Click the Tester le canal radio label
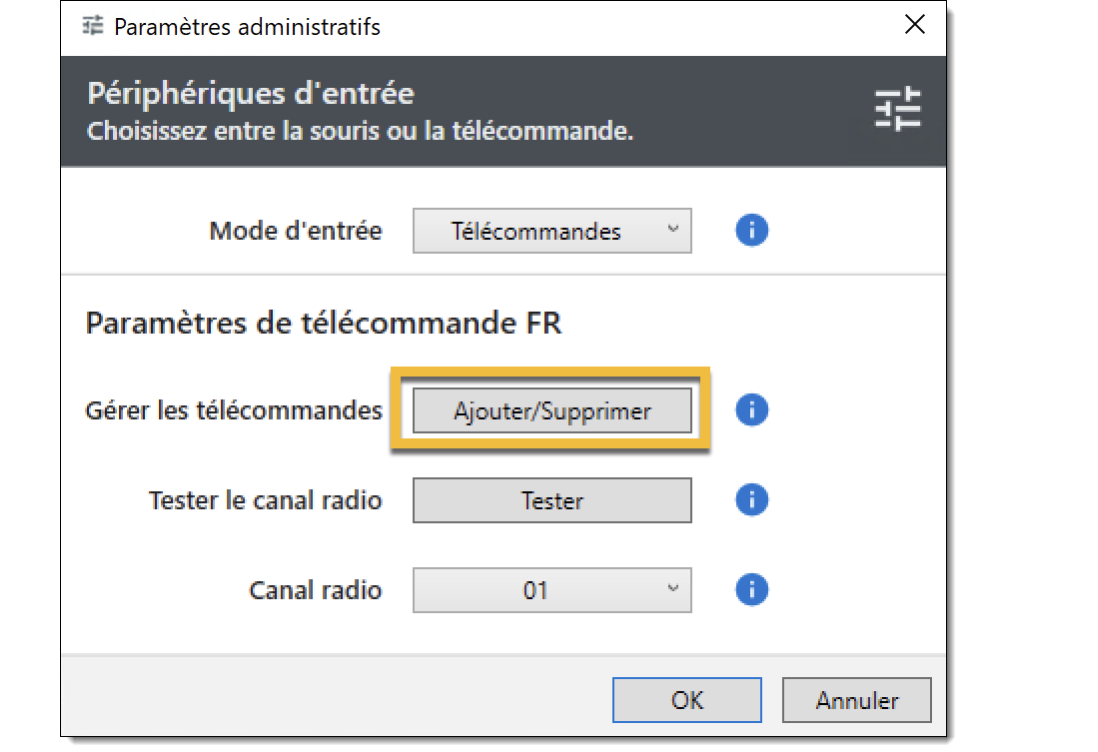Screen dimensions: 1098x752 [265, 500]
